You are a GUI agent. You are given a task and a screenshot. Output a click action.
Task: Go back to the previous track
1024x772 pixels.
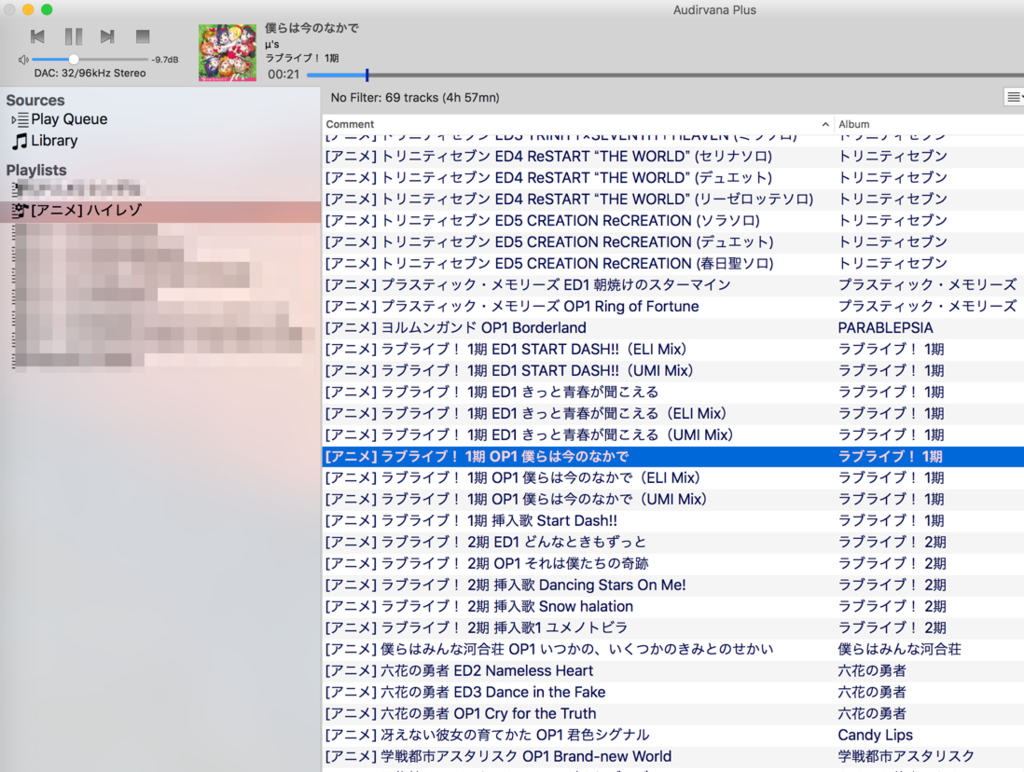38,36
